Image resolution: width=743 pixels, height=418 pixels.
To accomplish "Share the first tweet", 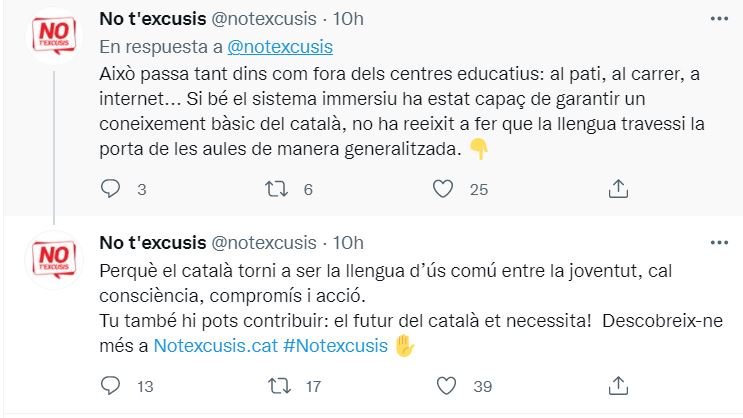I will tap(618, 188).
